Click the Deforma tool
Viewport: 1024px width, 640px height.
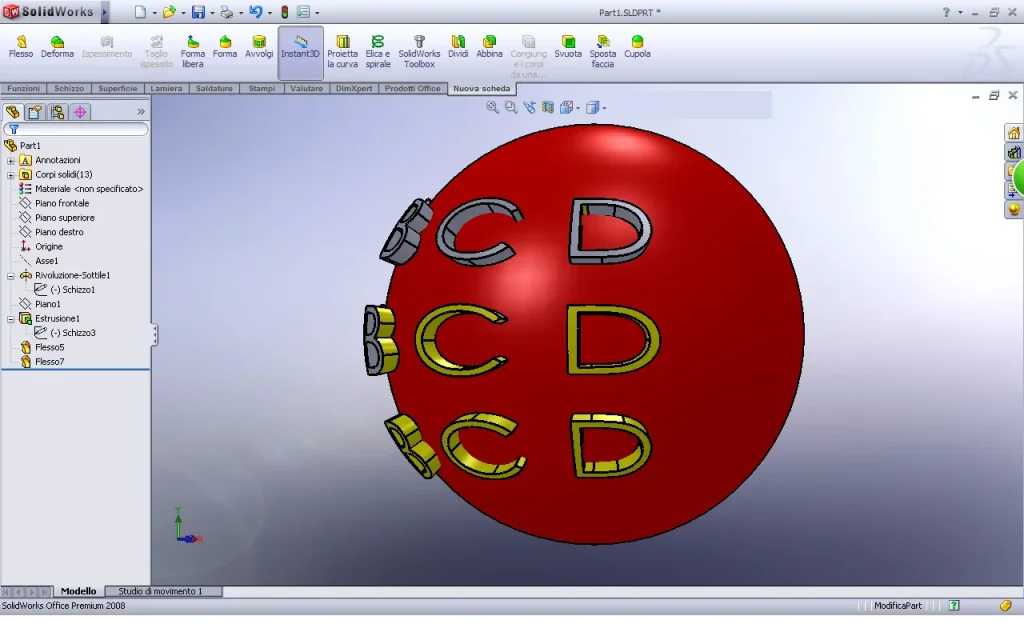click(57, 48)
